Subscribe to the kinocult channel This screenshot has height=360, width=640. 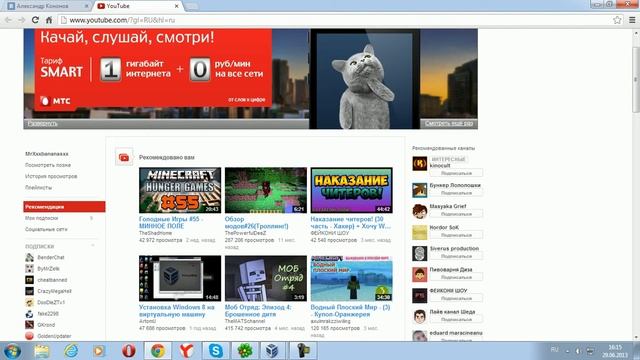coord(456,173)
